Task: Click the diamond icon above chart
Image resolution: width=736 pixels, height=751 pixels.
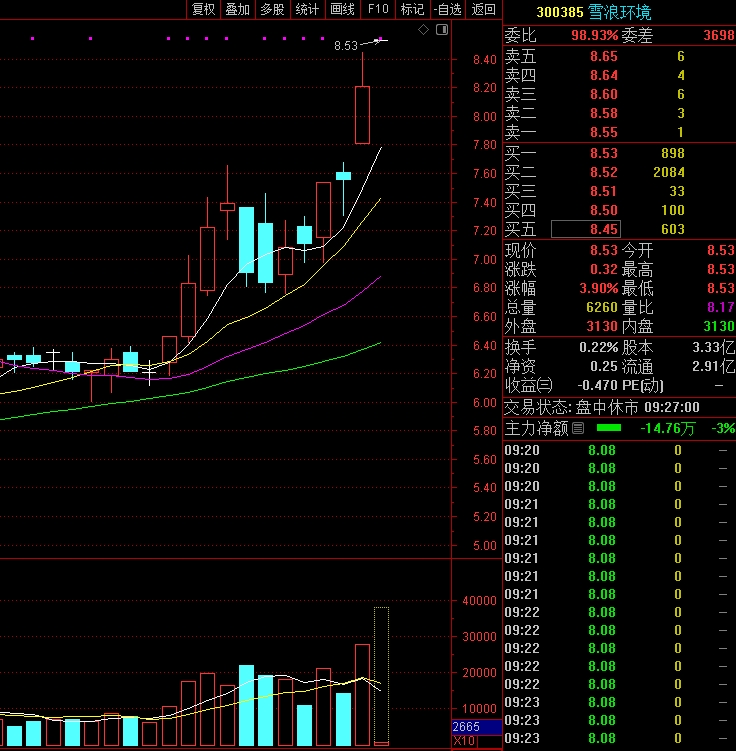Action: (423, 30)
